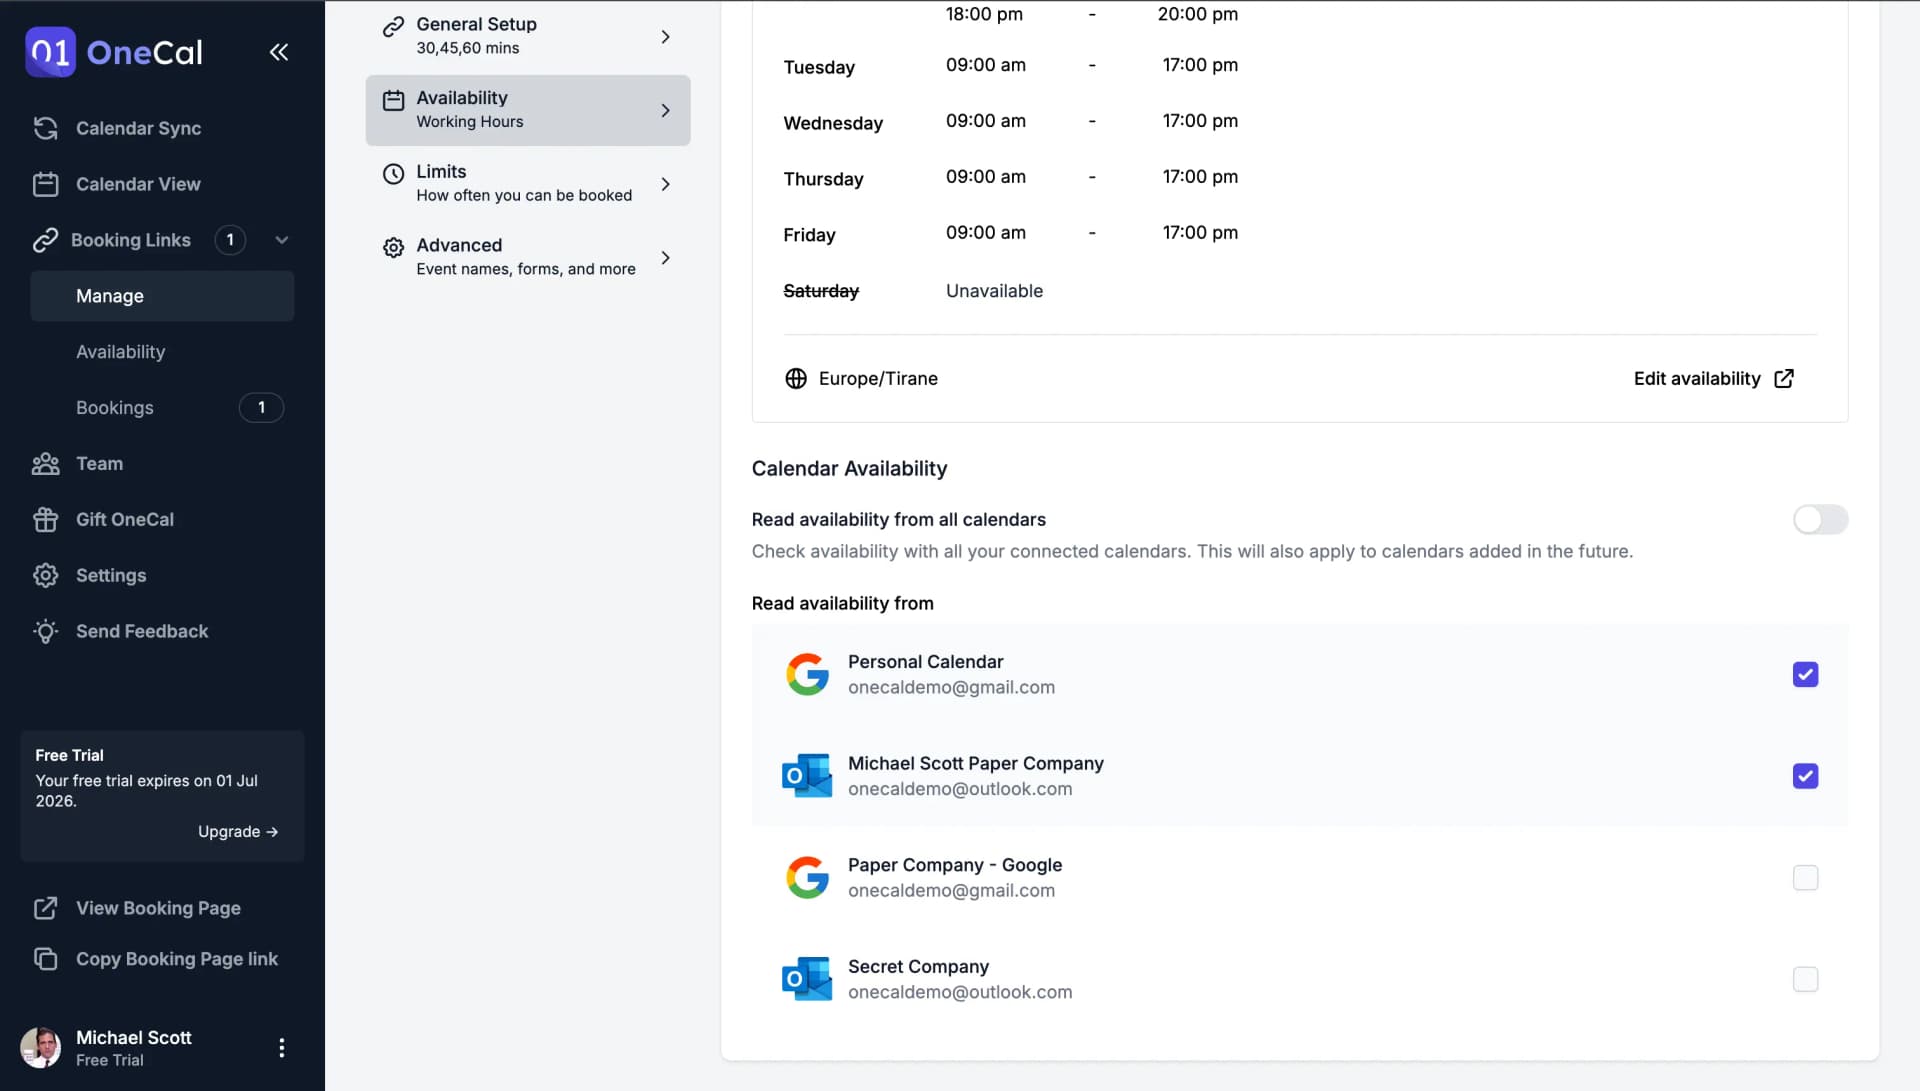
Task: Click the 20:00 pm end time
Action: tap(1198, 14)
